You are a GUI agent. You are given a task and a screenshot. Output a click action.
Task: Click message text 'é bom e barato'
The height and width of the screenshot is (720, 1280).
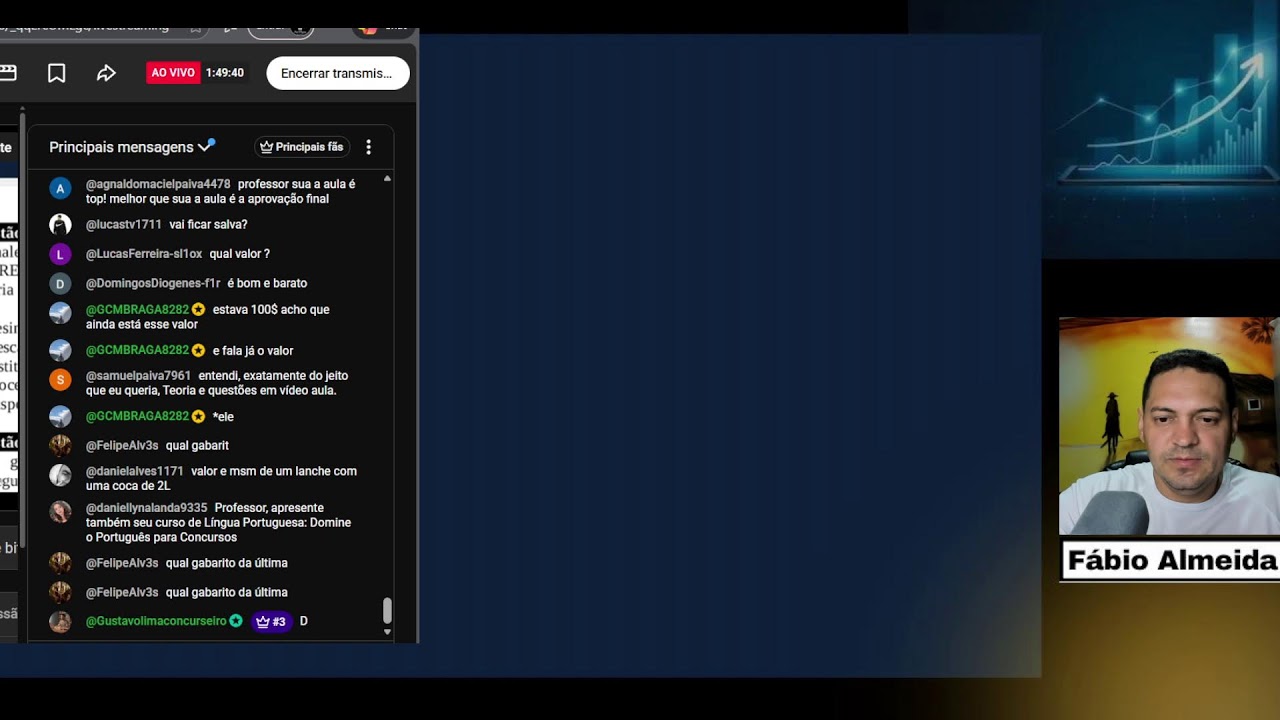267,283
